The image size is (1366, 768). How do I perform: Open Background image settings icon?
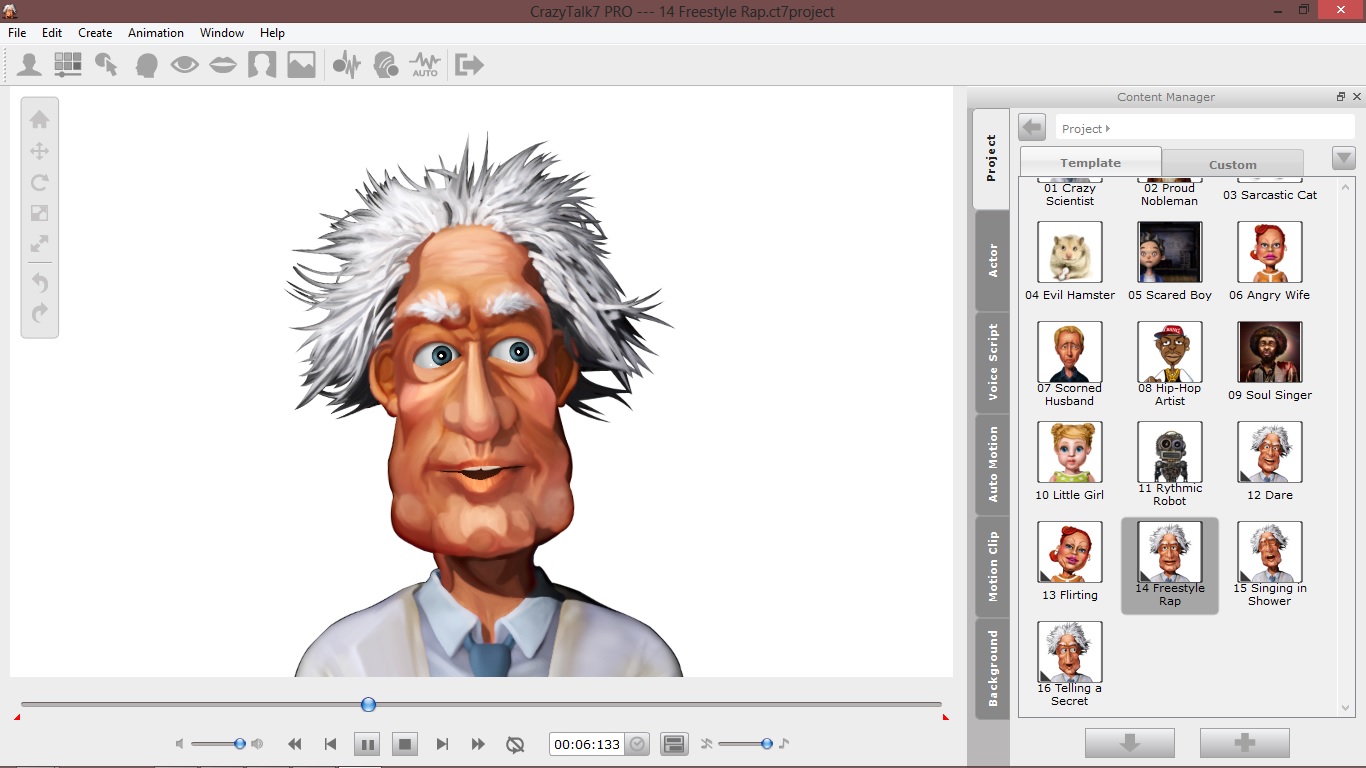tap(301, 65)
